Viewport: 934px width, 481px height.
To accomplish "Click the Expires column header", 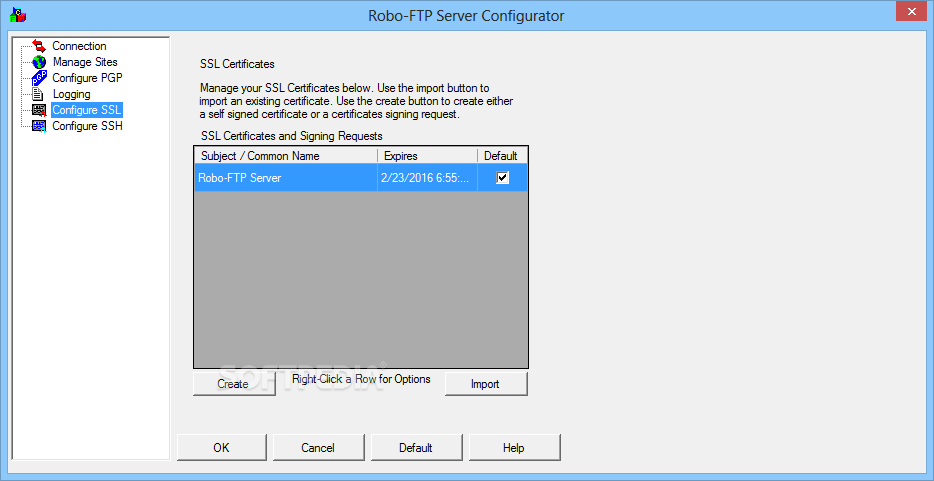I will click(427, 156).
